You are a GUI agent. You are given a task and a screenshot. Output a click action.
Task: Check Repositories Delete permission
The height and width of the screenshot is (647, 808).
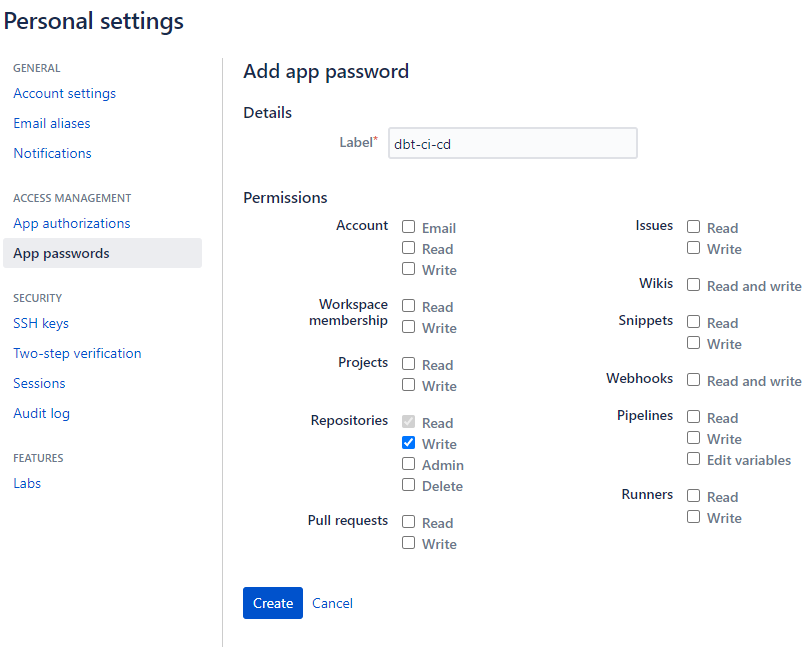pyautogui.click(x=408, y=485)
